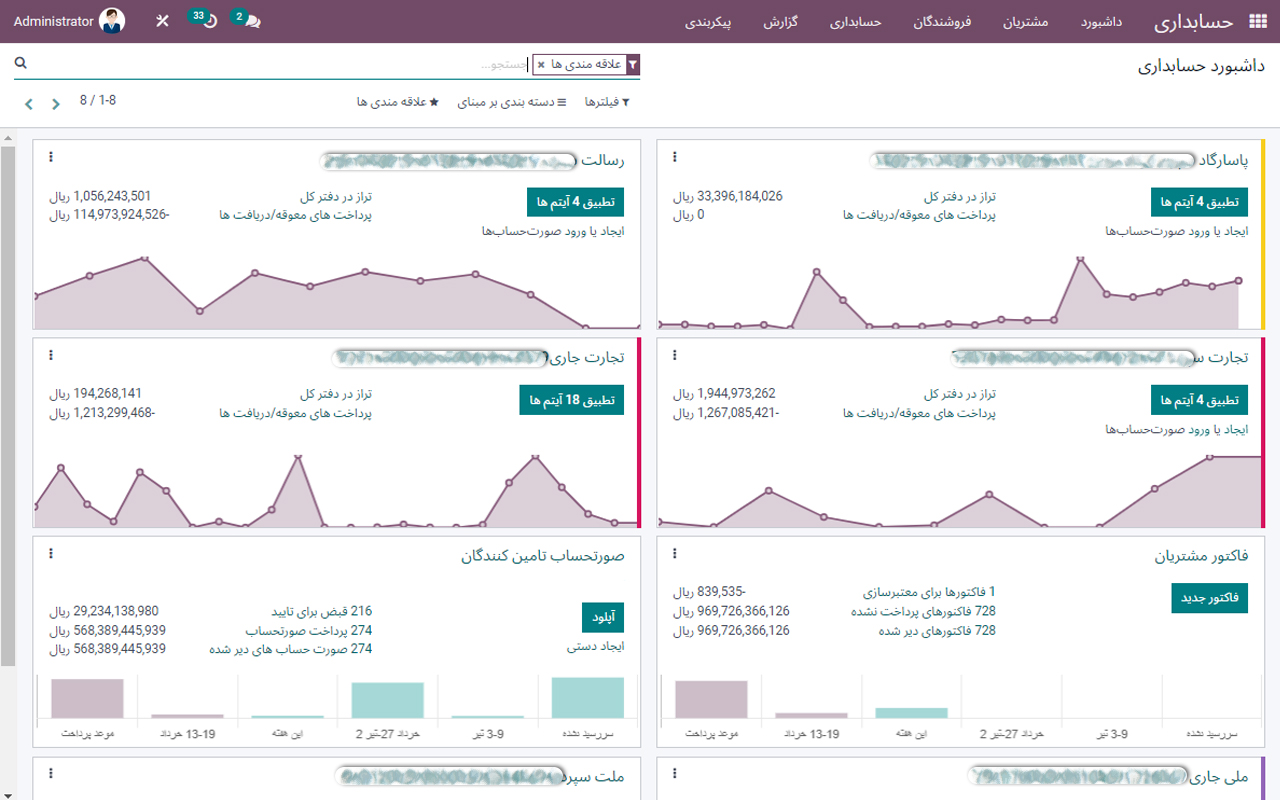Click the Administrator profile avatar
Viewport: 1280px width, 800px height.
[111, 20]
